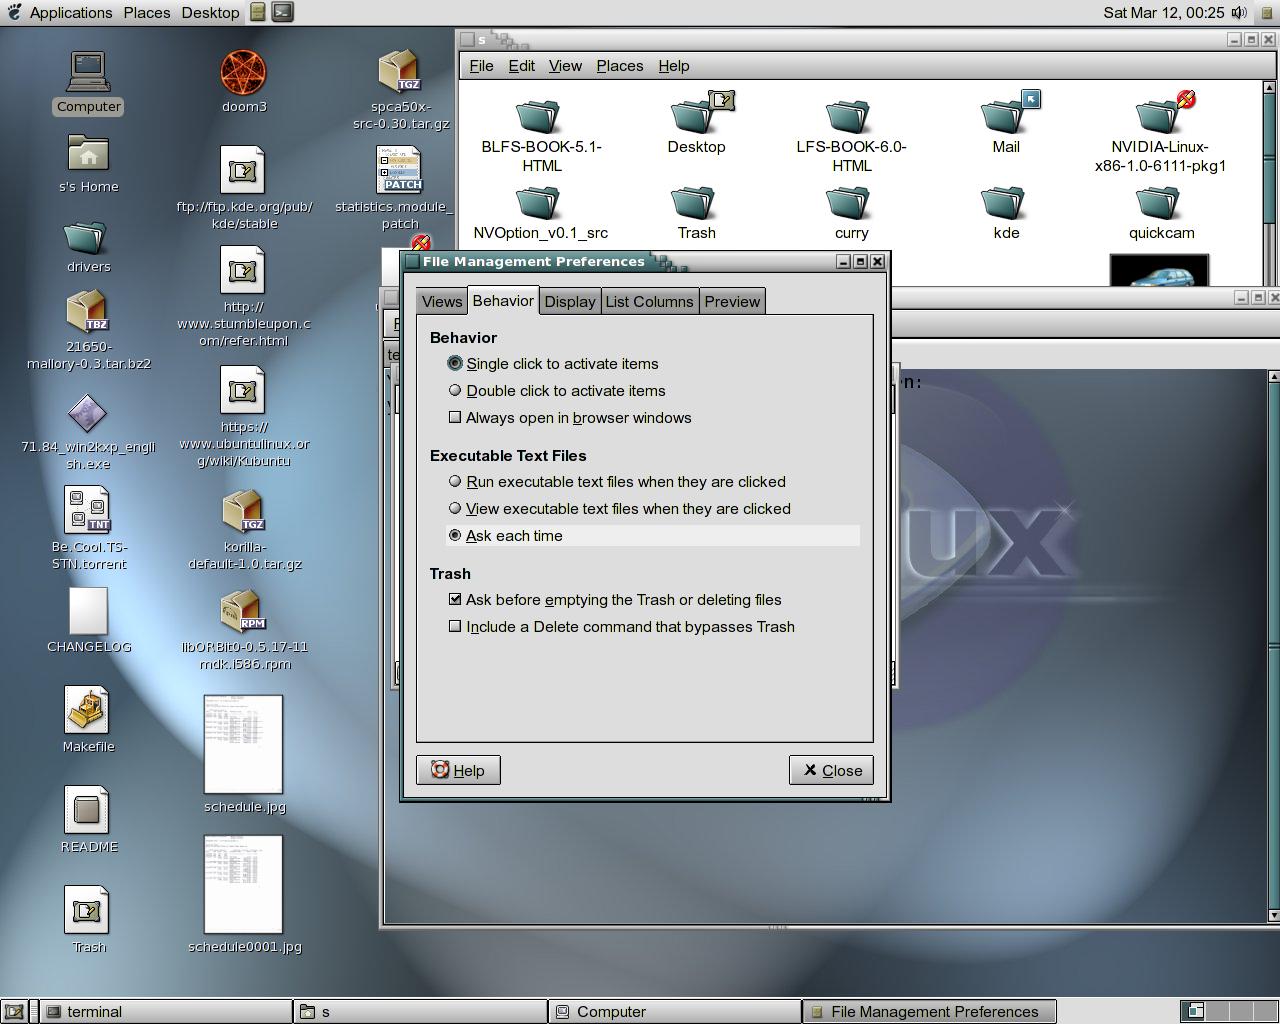Toggle Ask before emptying the Trash
Viewport: 1280px width, 1024px height.
[616, 600]
